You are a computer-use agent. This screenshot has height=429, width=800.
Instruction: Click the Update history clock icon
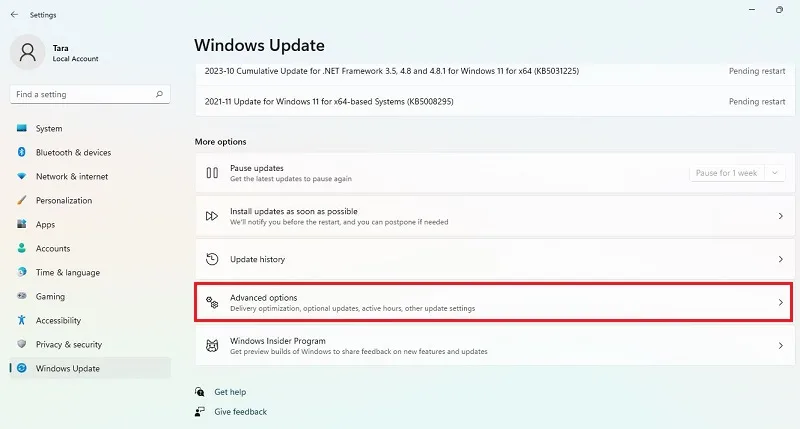[212, 259]
